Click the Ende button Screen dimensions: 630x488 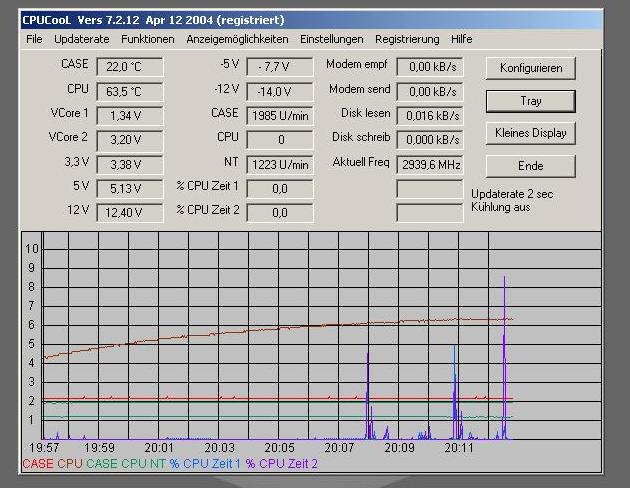pos(531,166)
